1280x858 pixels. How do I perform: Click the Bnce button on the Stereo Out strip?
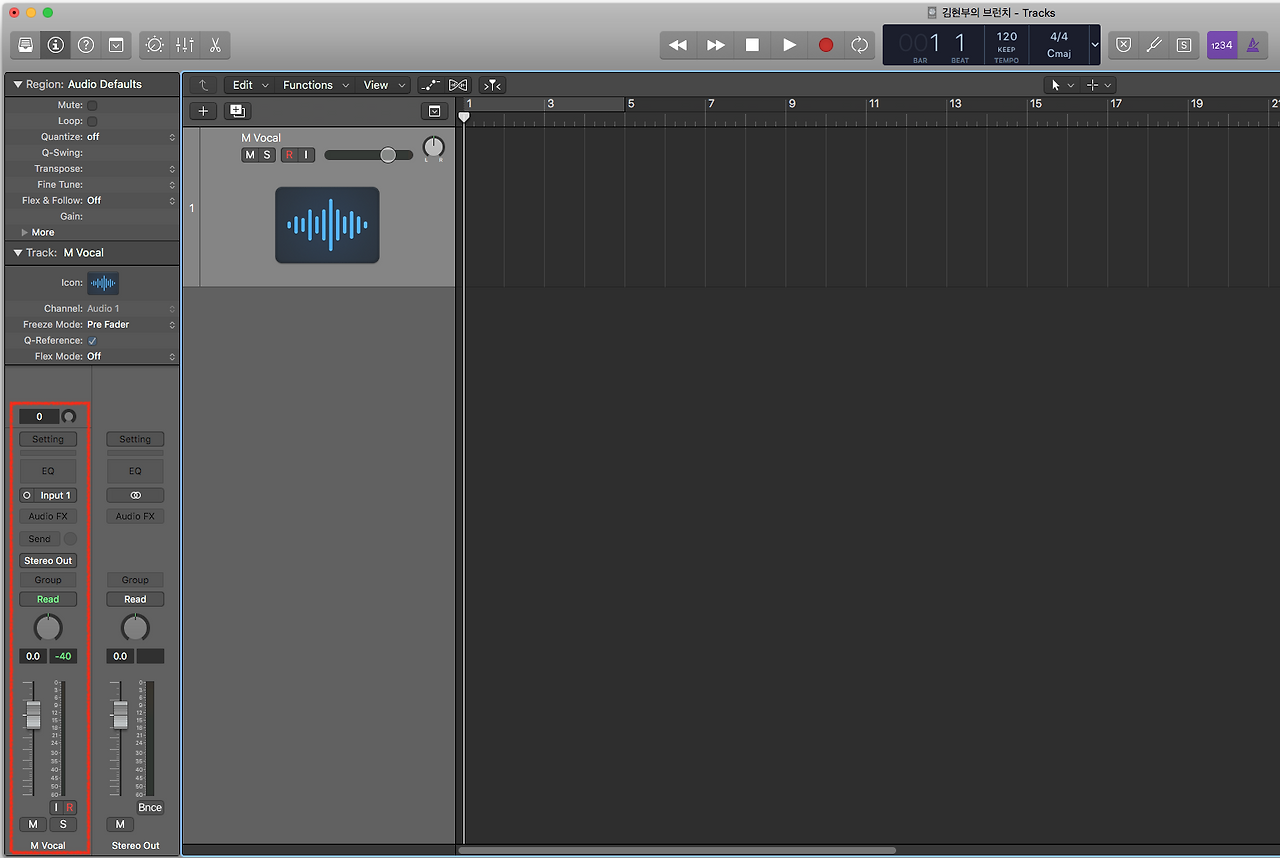pos(148,807)
